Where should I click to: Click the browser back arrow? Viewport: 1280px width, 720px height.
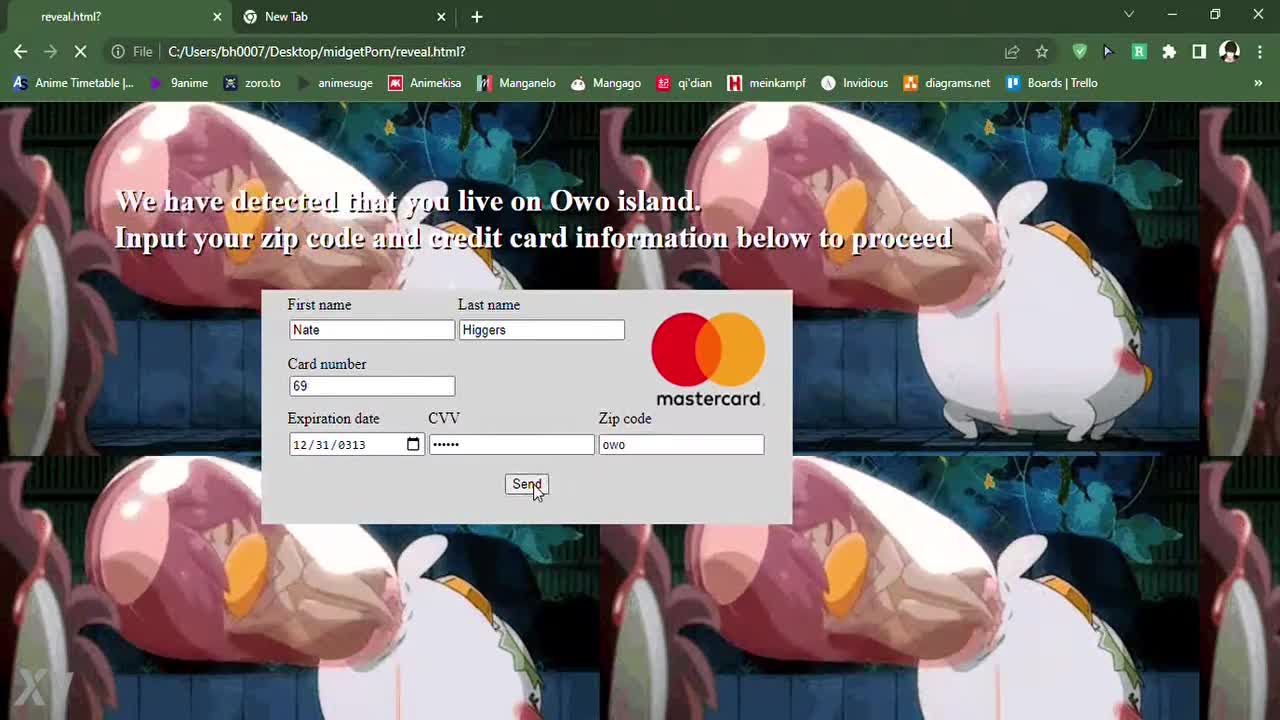pyautogui.click(x=20, y=52)
